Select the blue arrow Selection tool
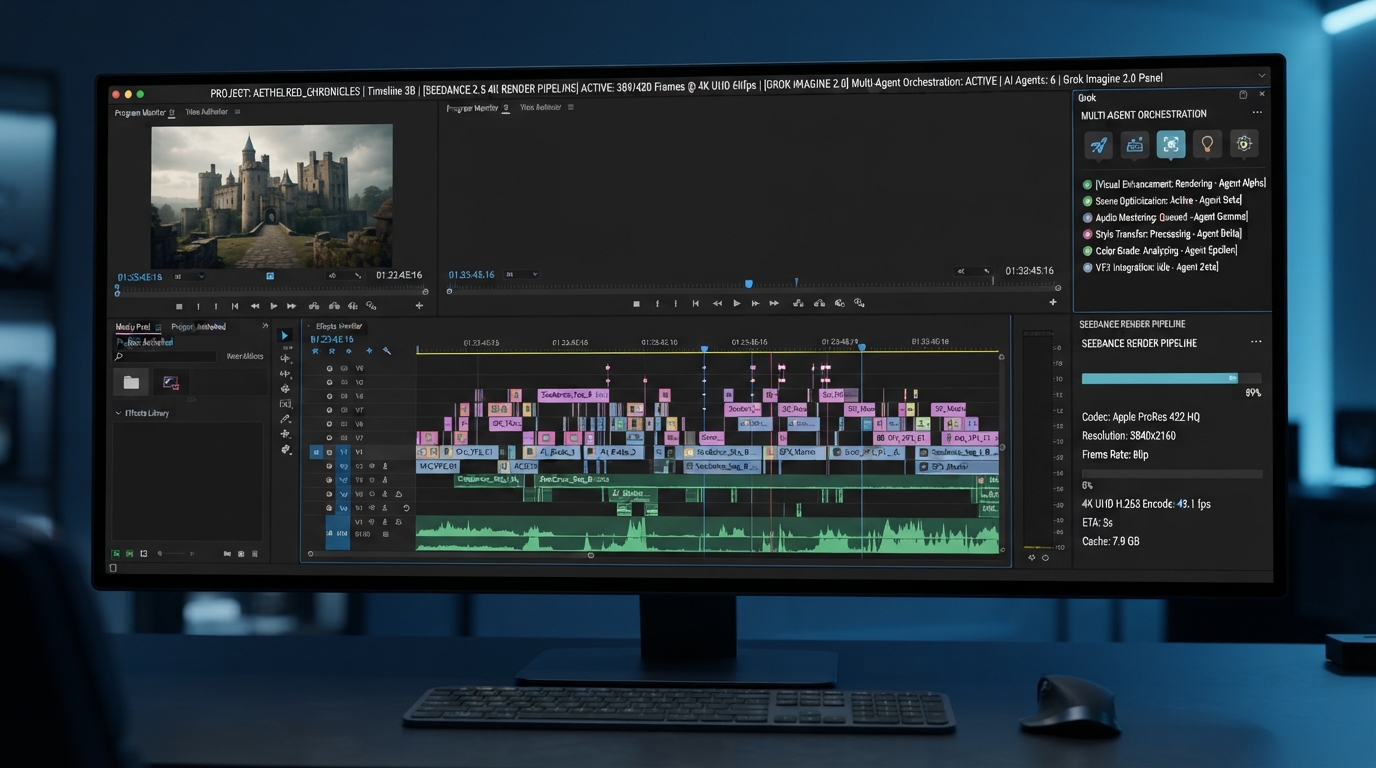 click(x=285, y=336)
